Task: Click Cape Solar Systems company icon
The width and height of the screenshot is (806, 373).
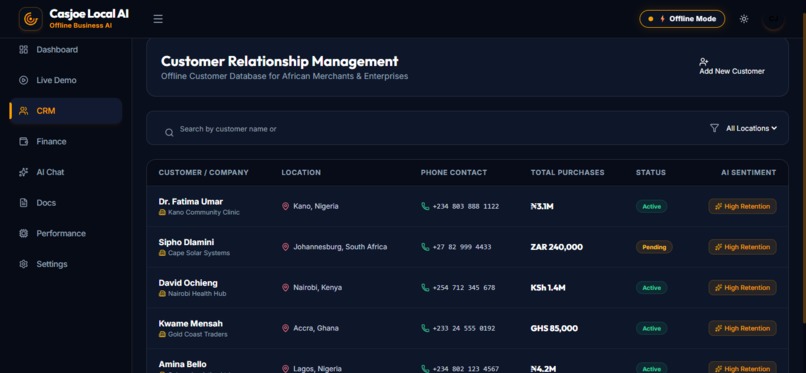Action: pyautogui.click(x=162, y=253)
